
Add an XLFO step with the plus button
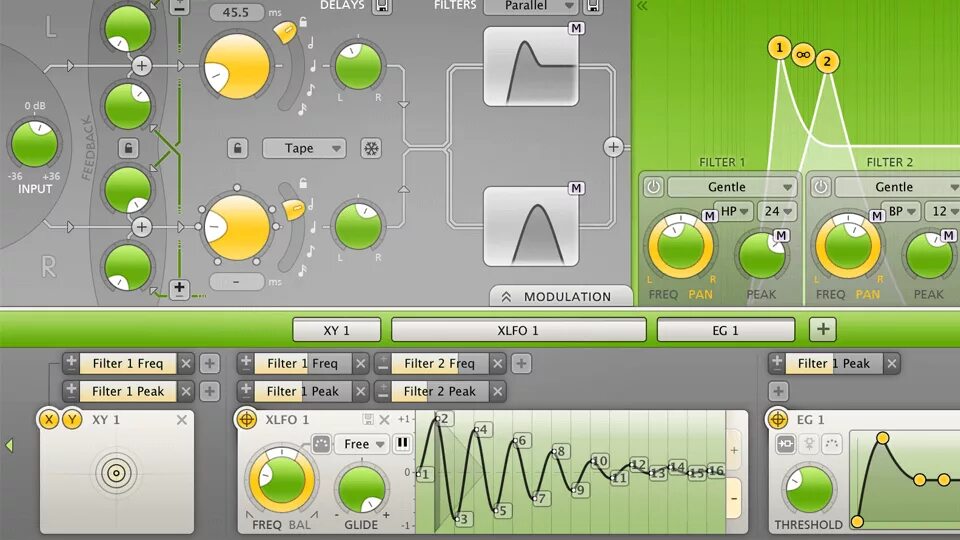734,450
